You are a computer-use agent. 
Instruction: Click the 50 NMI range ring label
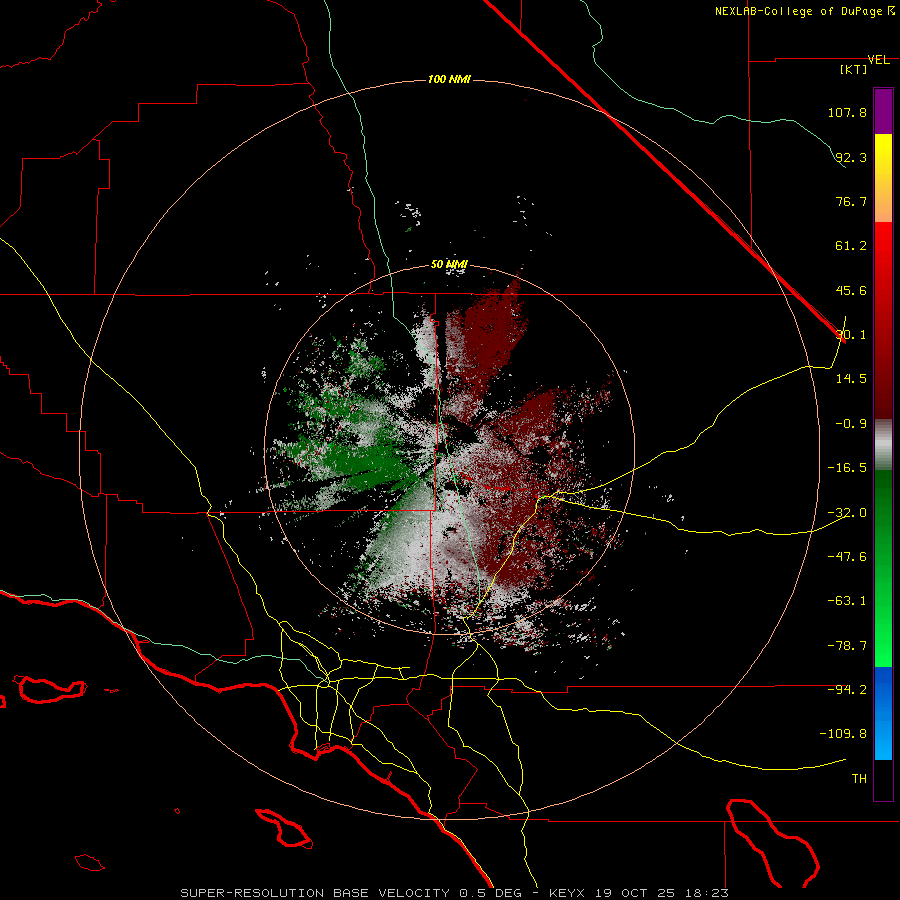click(x=449, y=265)
